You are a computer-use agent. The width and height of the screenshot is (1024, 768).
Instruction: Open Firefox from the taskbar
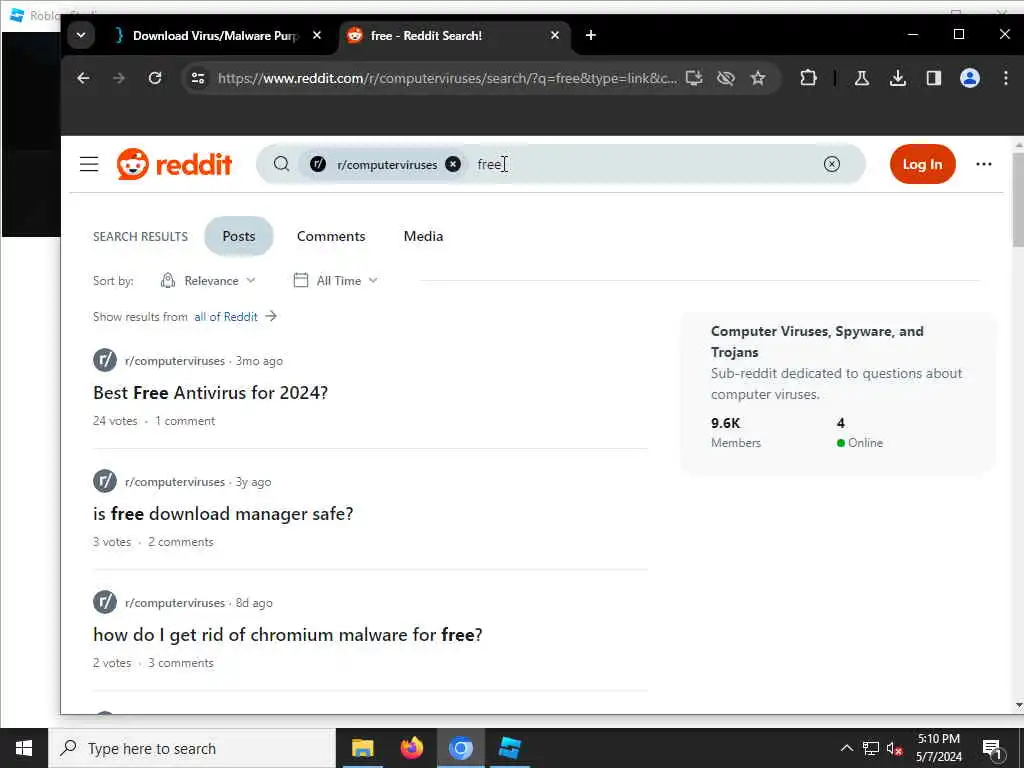(x=411, y=748)
